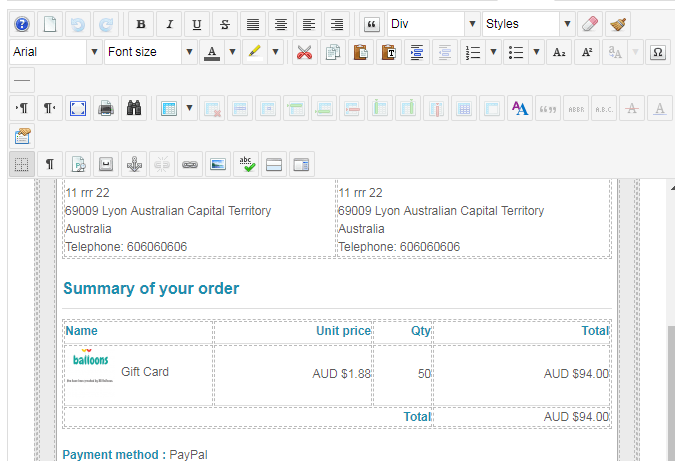Open the numbered list options arrow

tap(493, 52)
